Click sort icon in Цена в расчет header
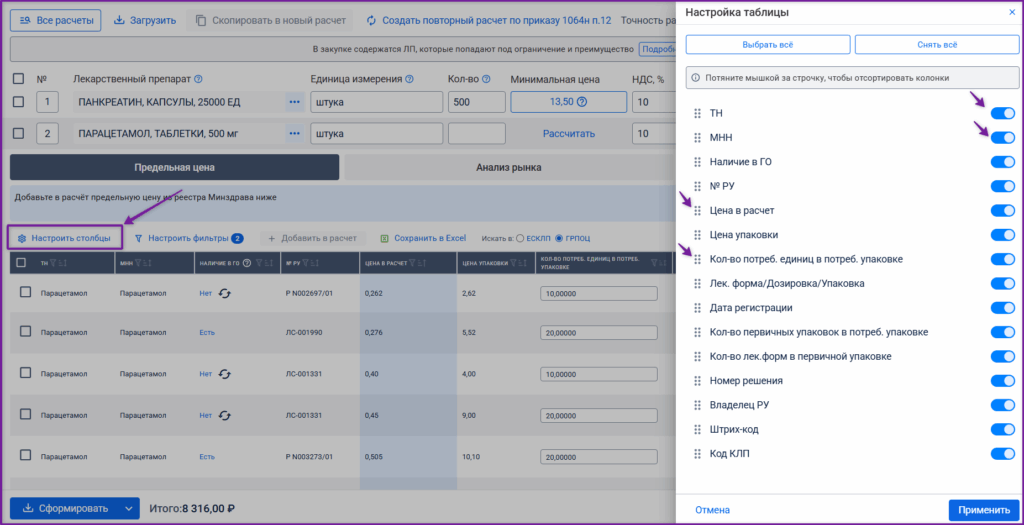Image resolution: width=1024 pixels, height=525 pixels. 422,263
